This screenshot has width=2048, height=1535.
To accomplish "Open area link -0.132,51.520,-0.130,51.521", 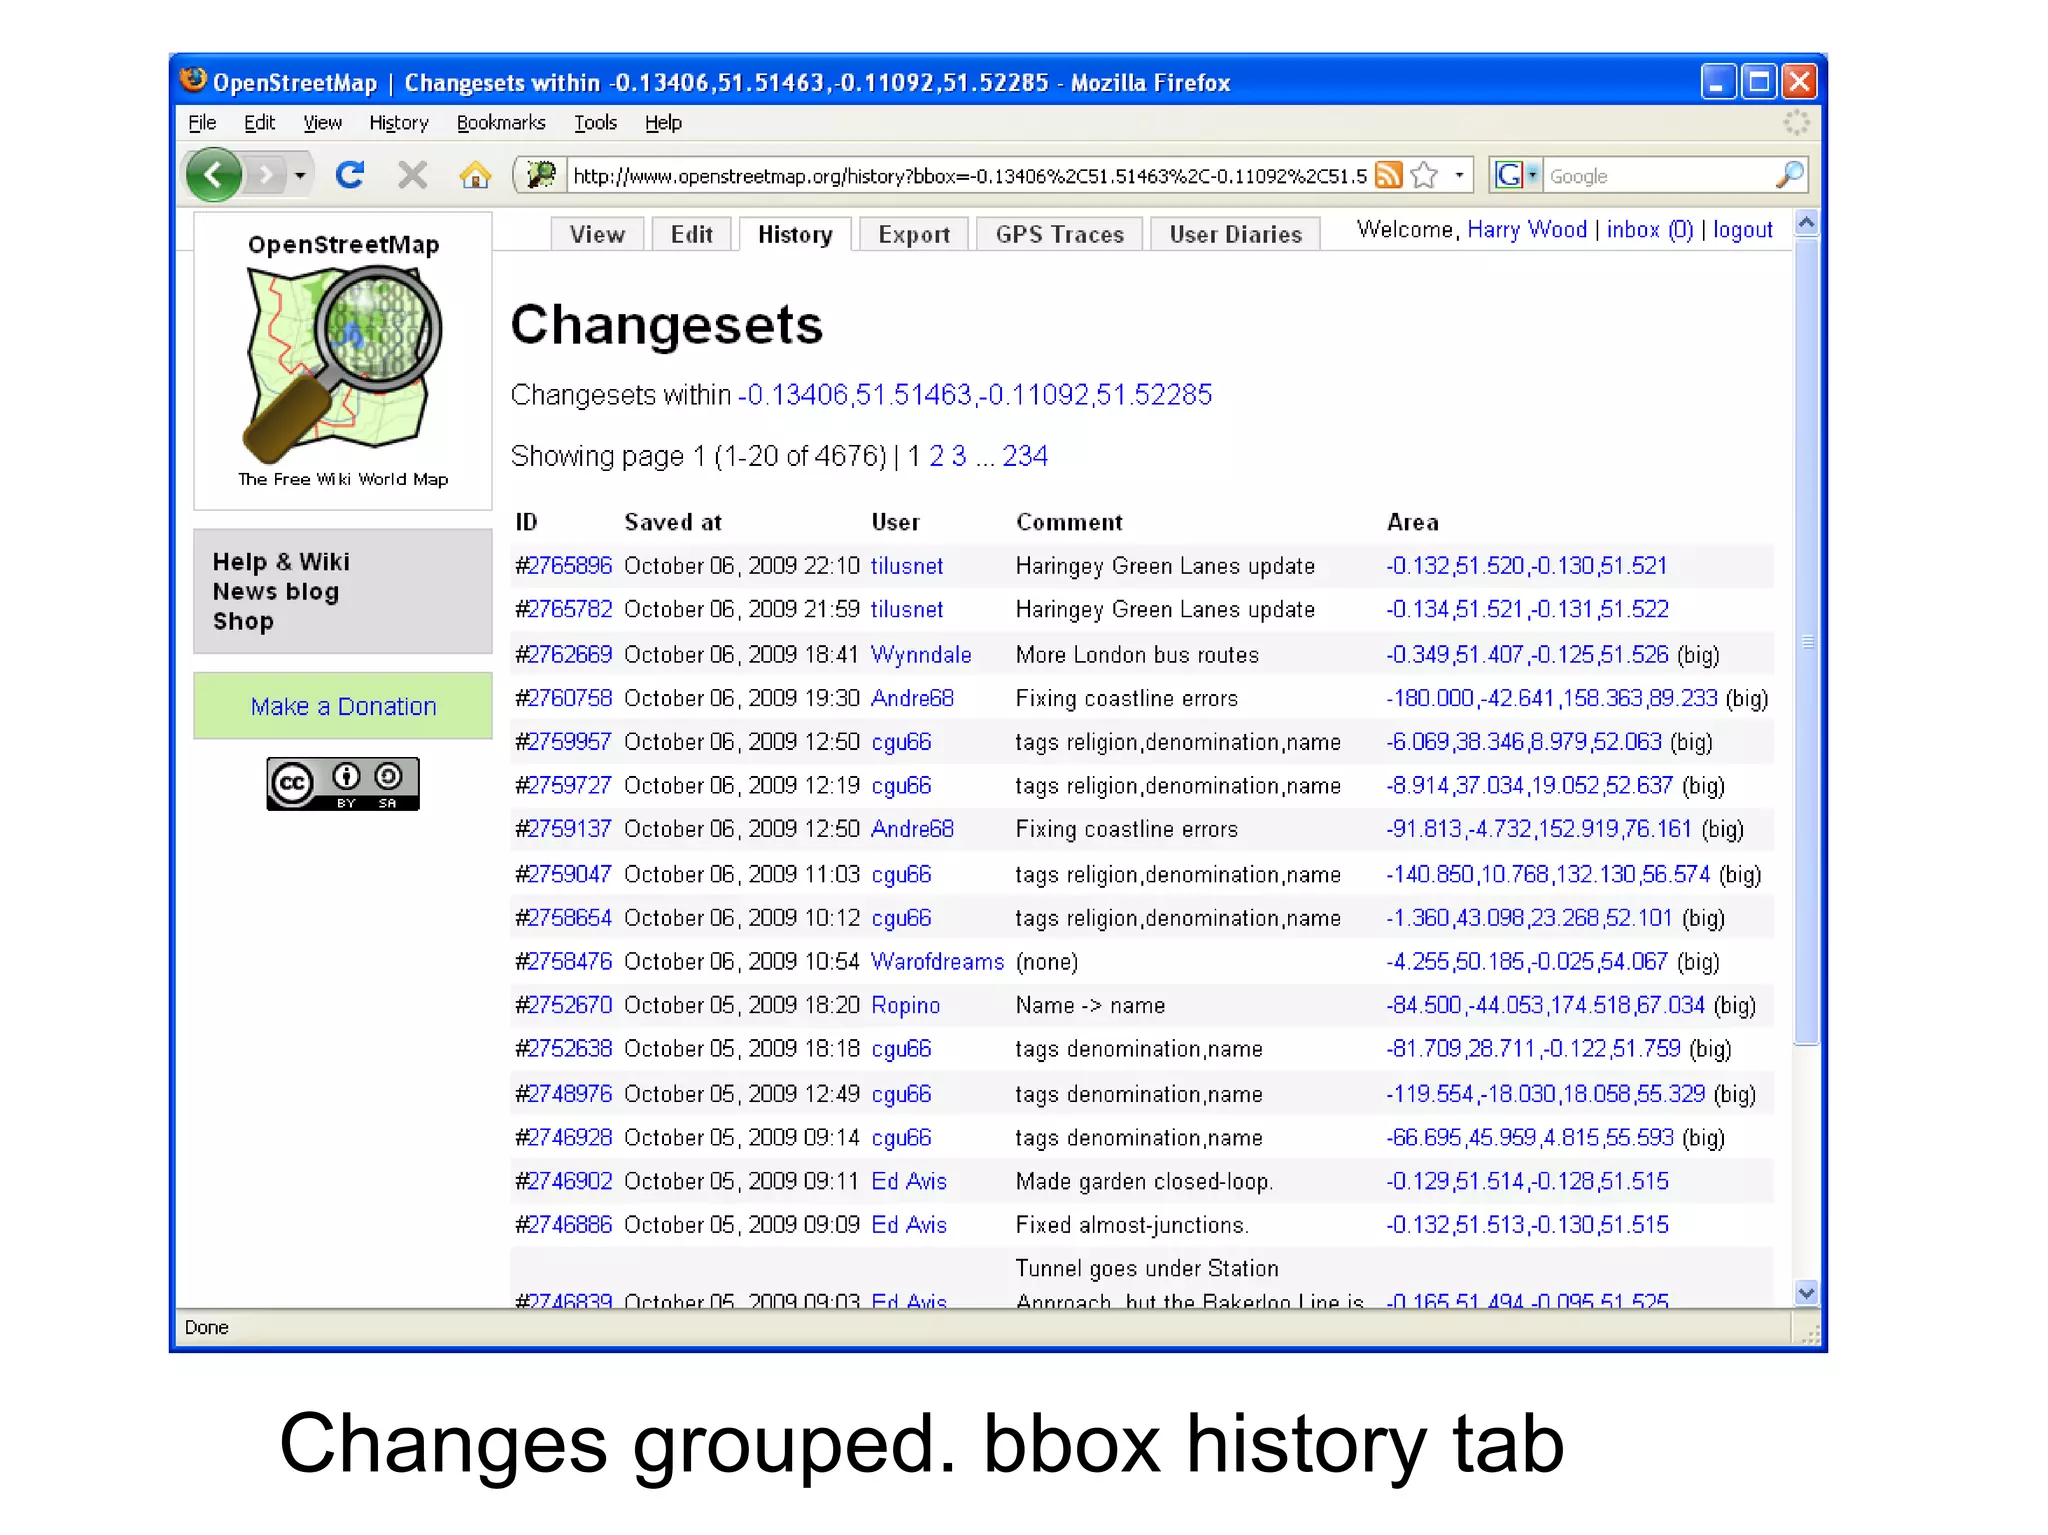I will click(x=1526, y=566).
